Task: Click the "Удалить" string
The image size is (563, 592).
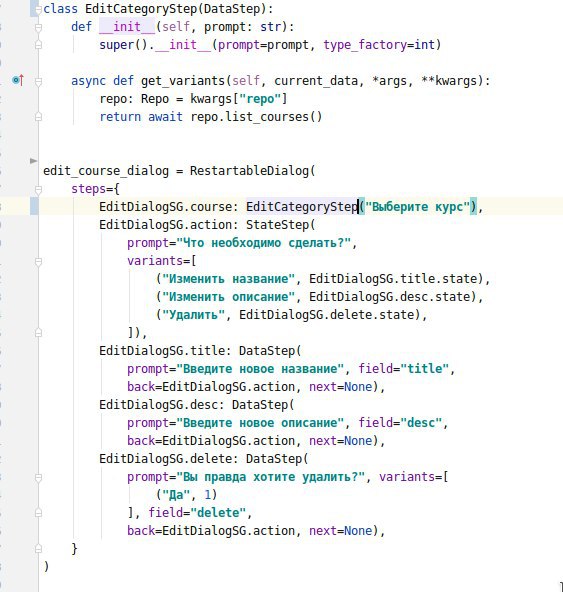Action: (193, 315)
